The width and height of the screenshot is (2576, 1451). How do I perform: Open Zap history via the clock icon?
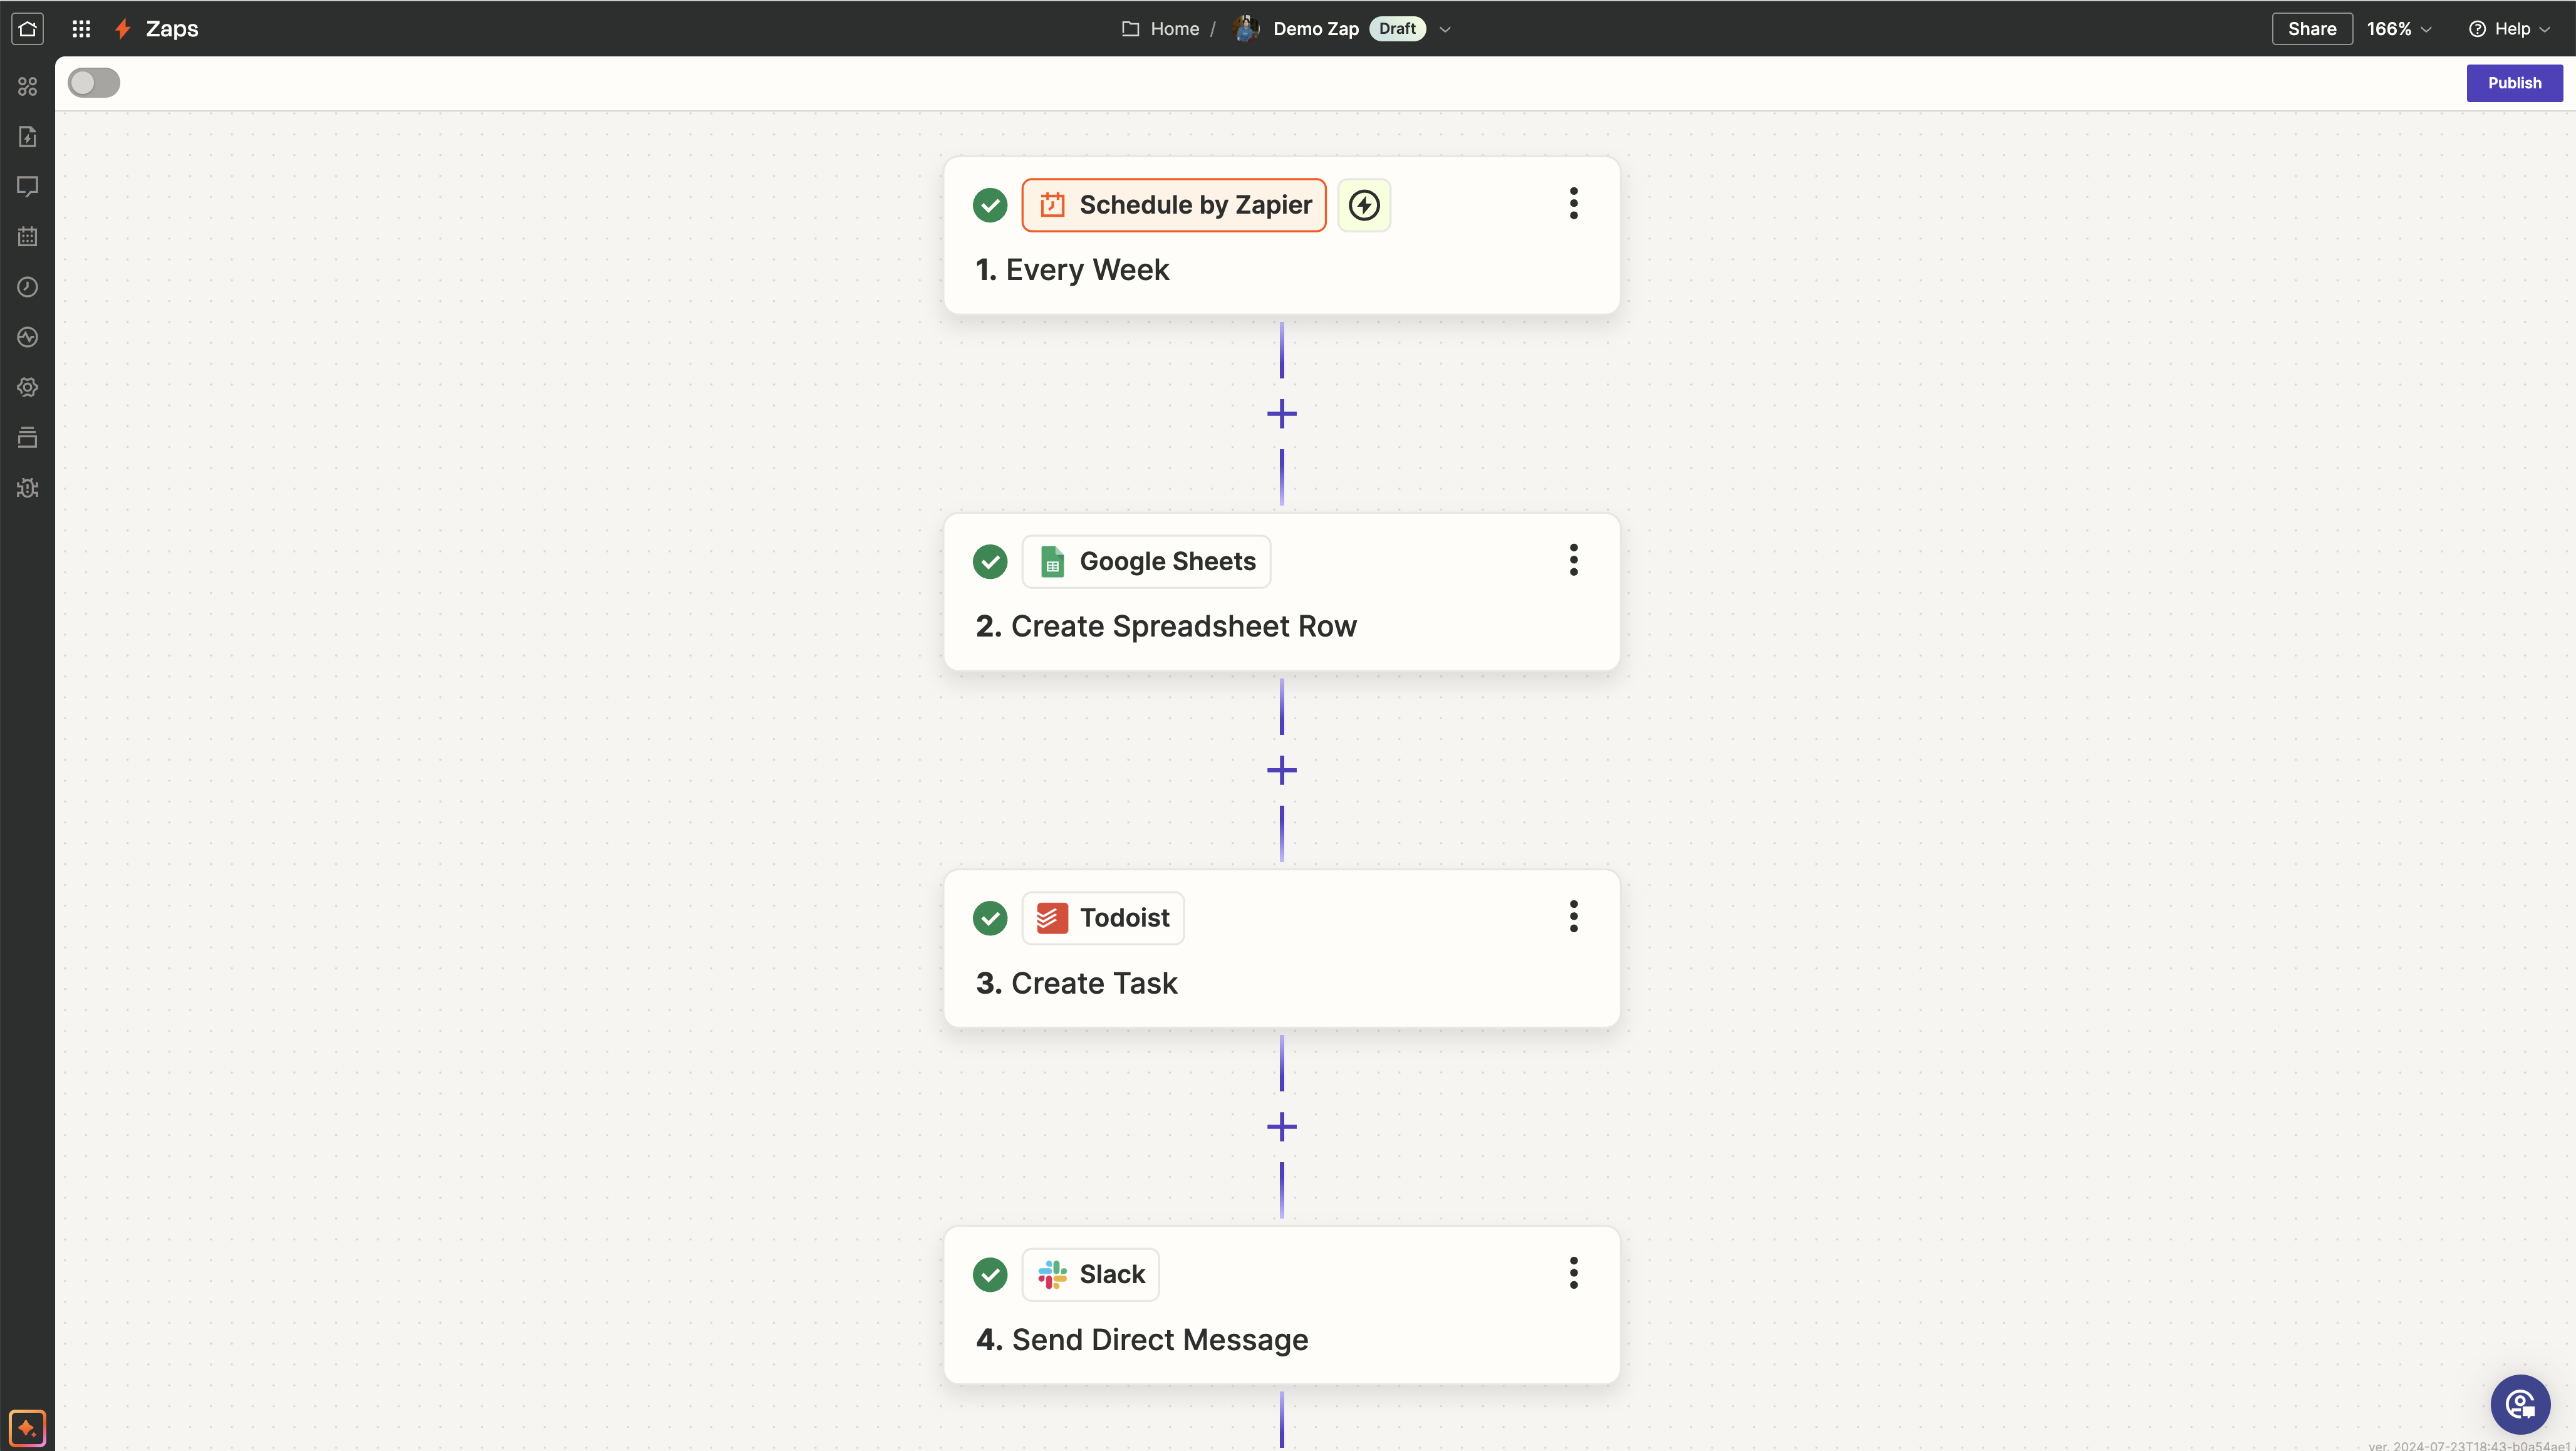[27, 287]
